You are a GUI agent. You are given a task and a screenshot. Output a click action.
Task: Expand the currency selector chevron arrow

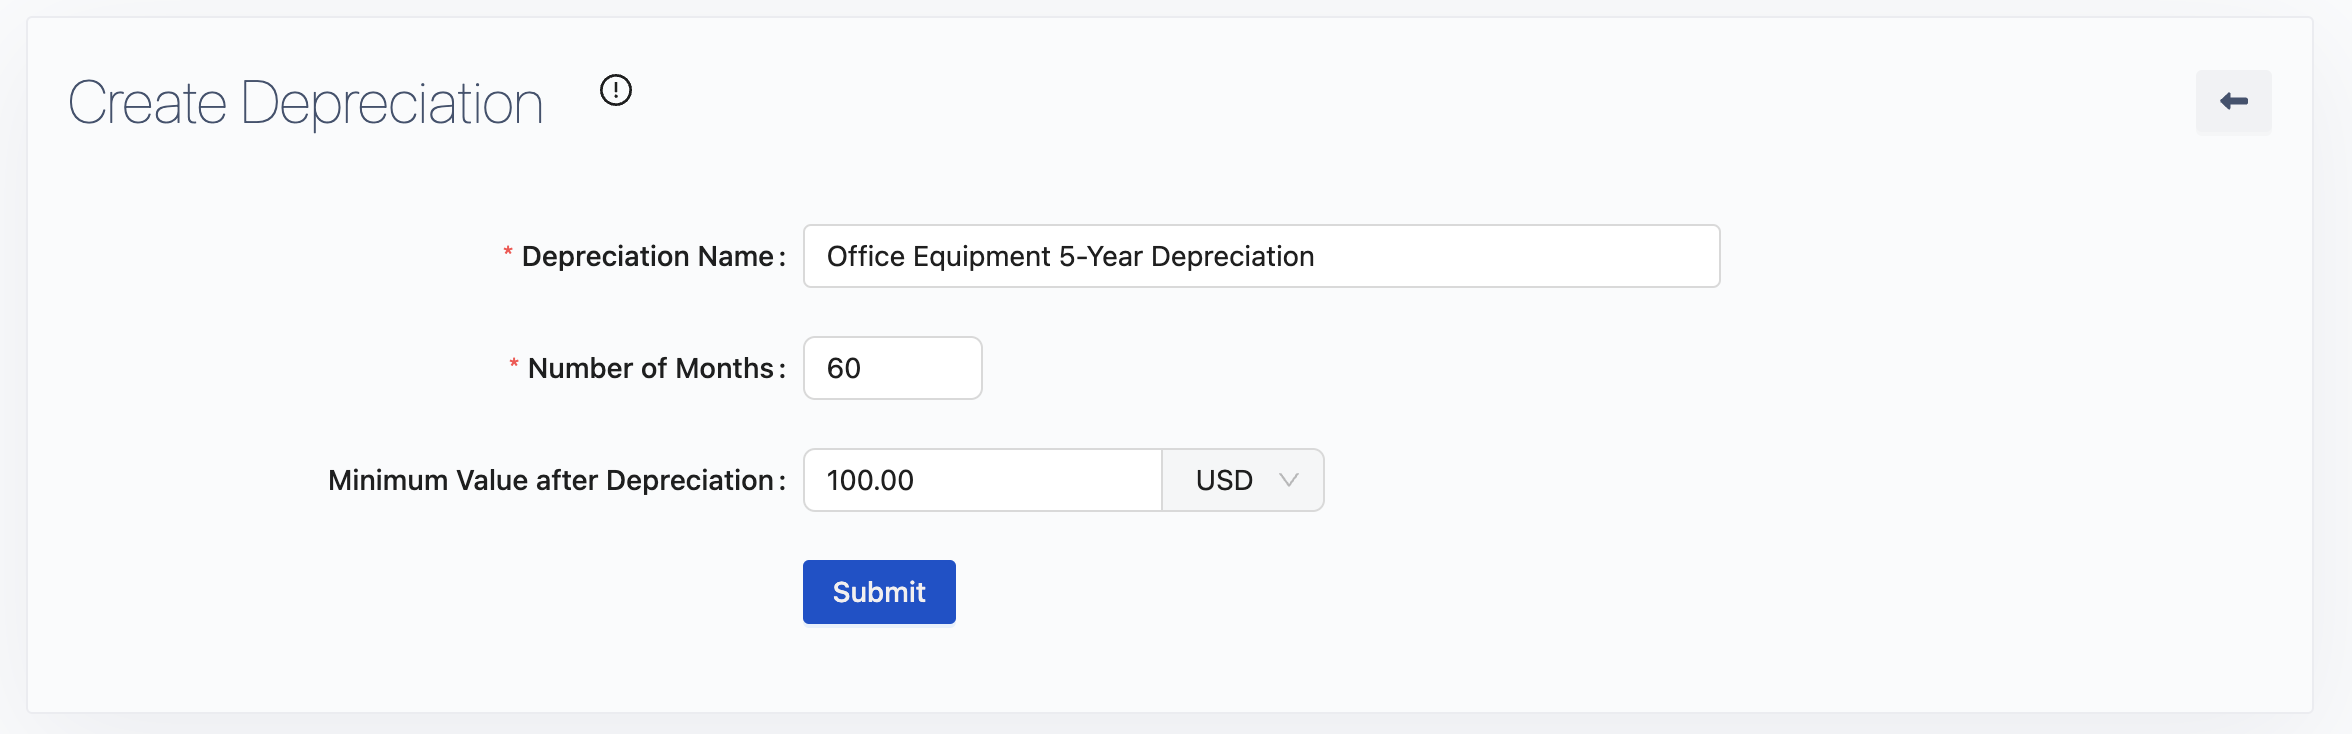pyautogui.click(x=1289, y=480)
